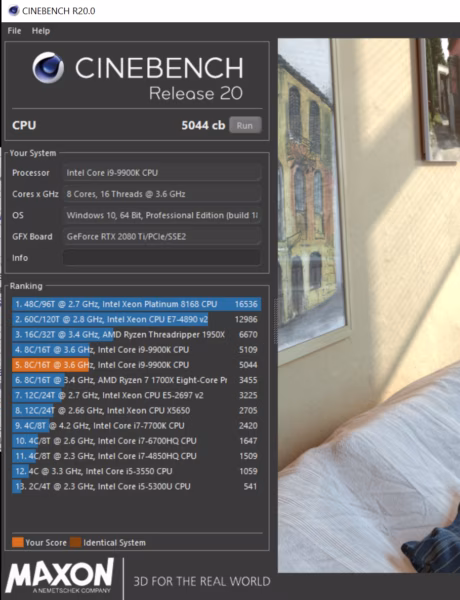Click the rendered room preview image

click(x=369, y=305)
